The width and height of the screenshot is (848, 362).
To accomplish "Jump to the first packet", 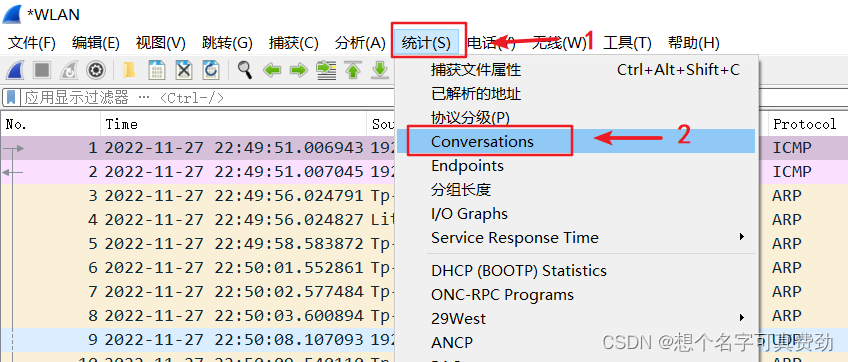I will [x=353, y=70].
